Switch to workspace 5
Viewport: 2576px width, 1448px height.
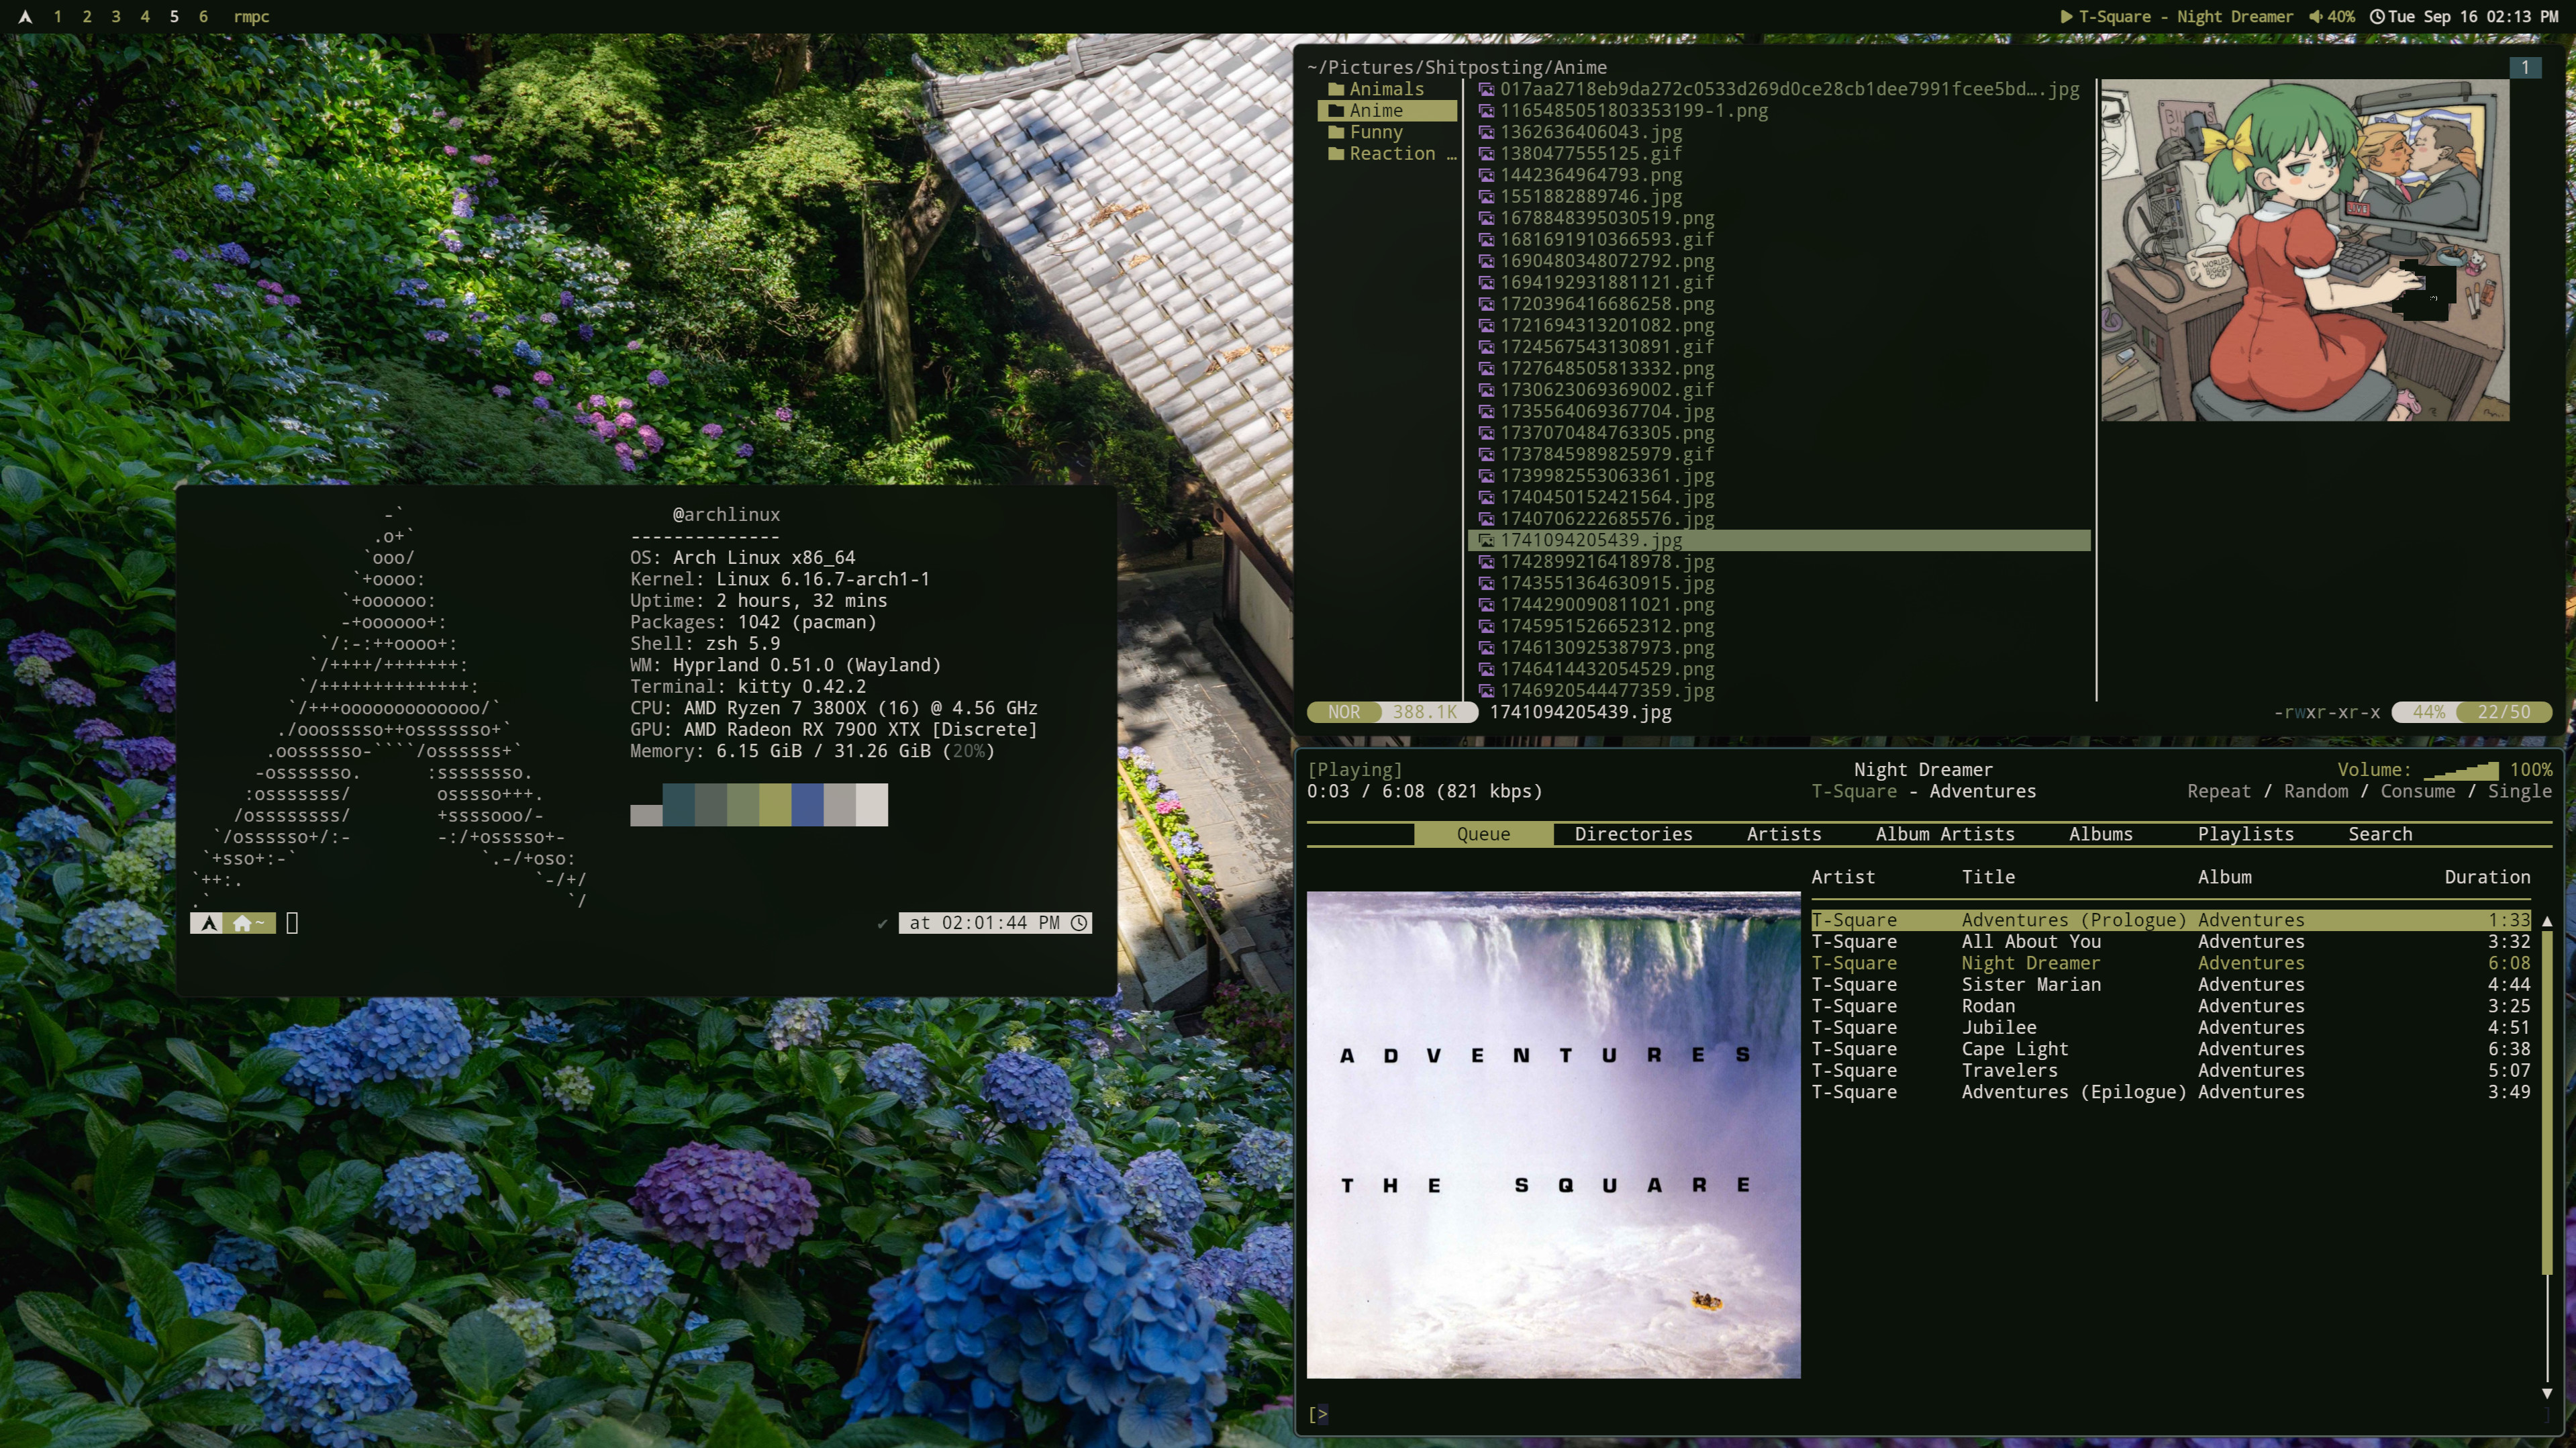point(174,16)
